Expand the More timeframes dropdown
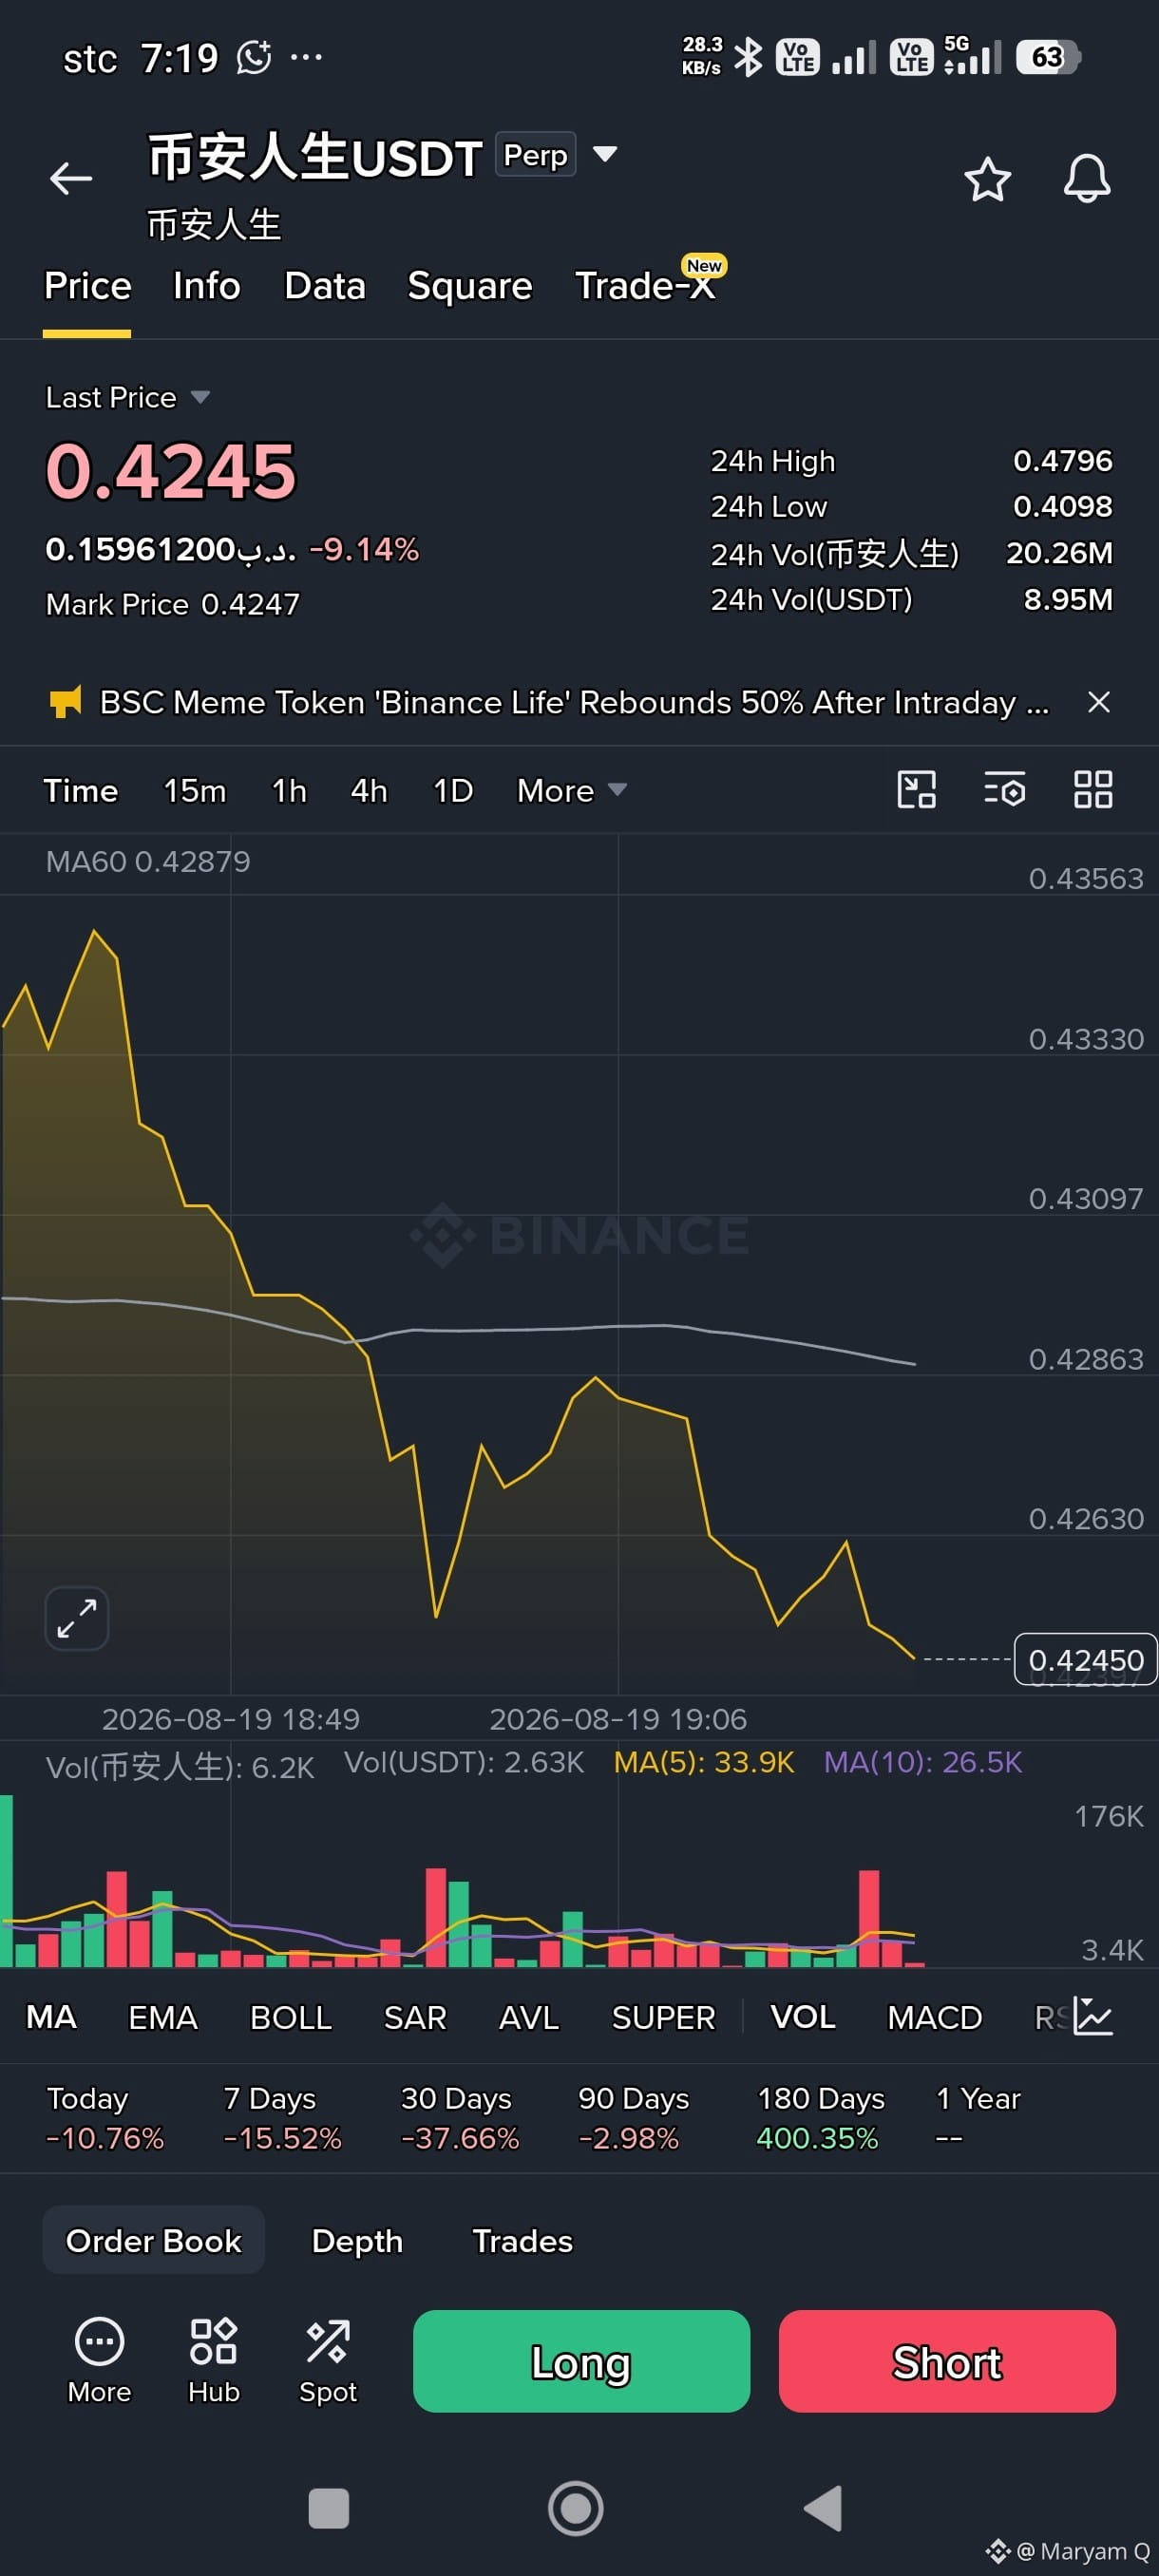1159x2576 pixels. 571,790
